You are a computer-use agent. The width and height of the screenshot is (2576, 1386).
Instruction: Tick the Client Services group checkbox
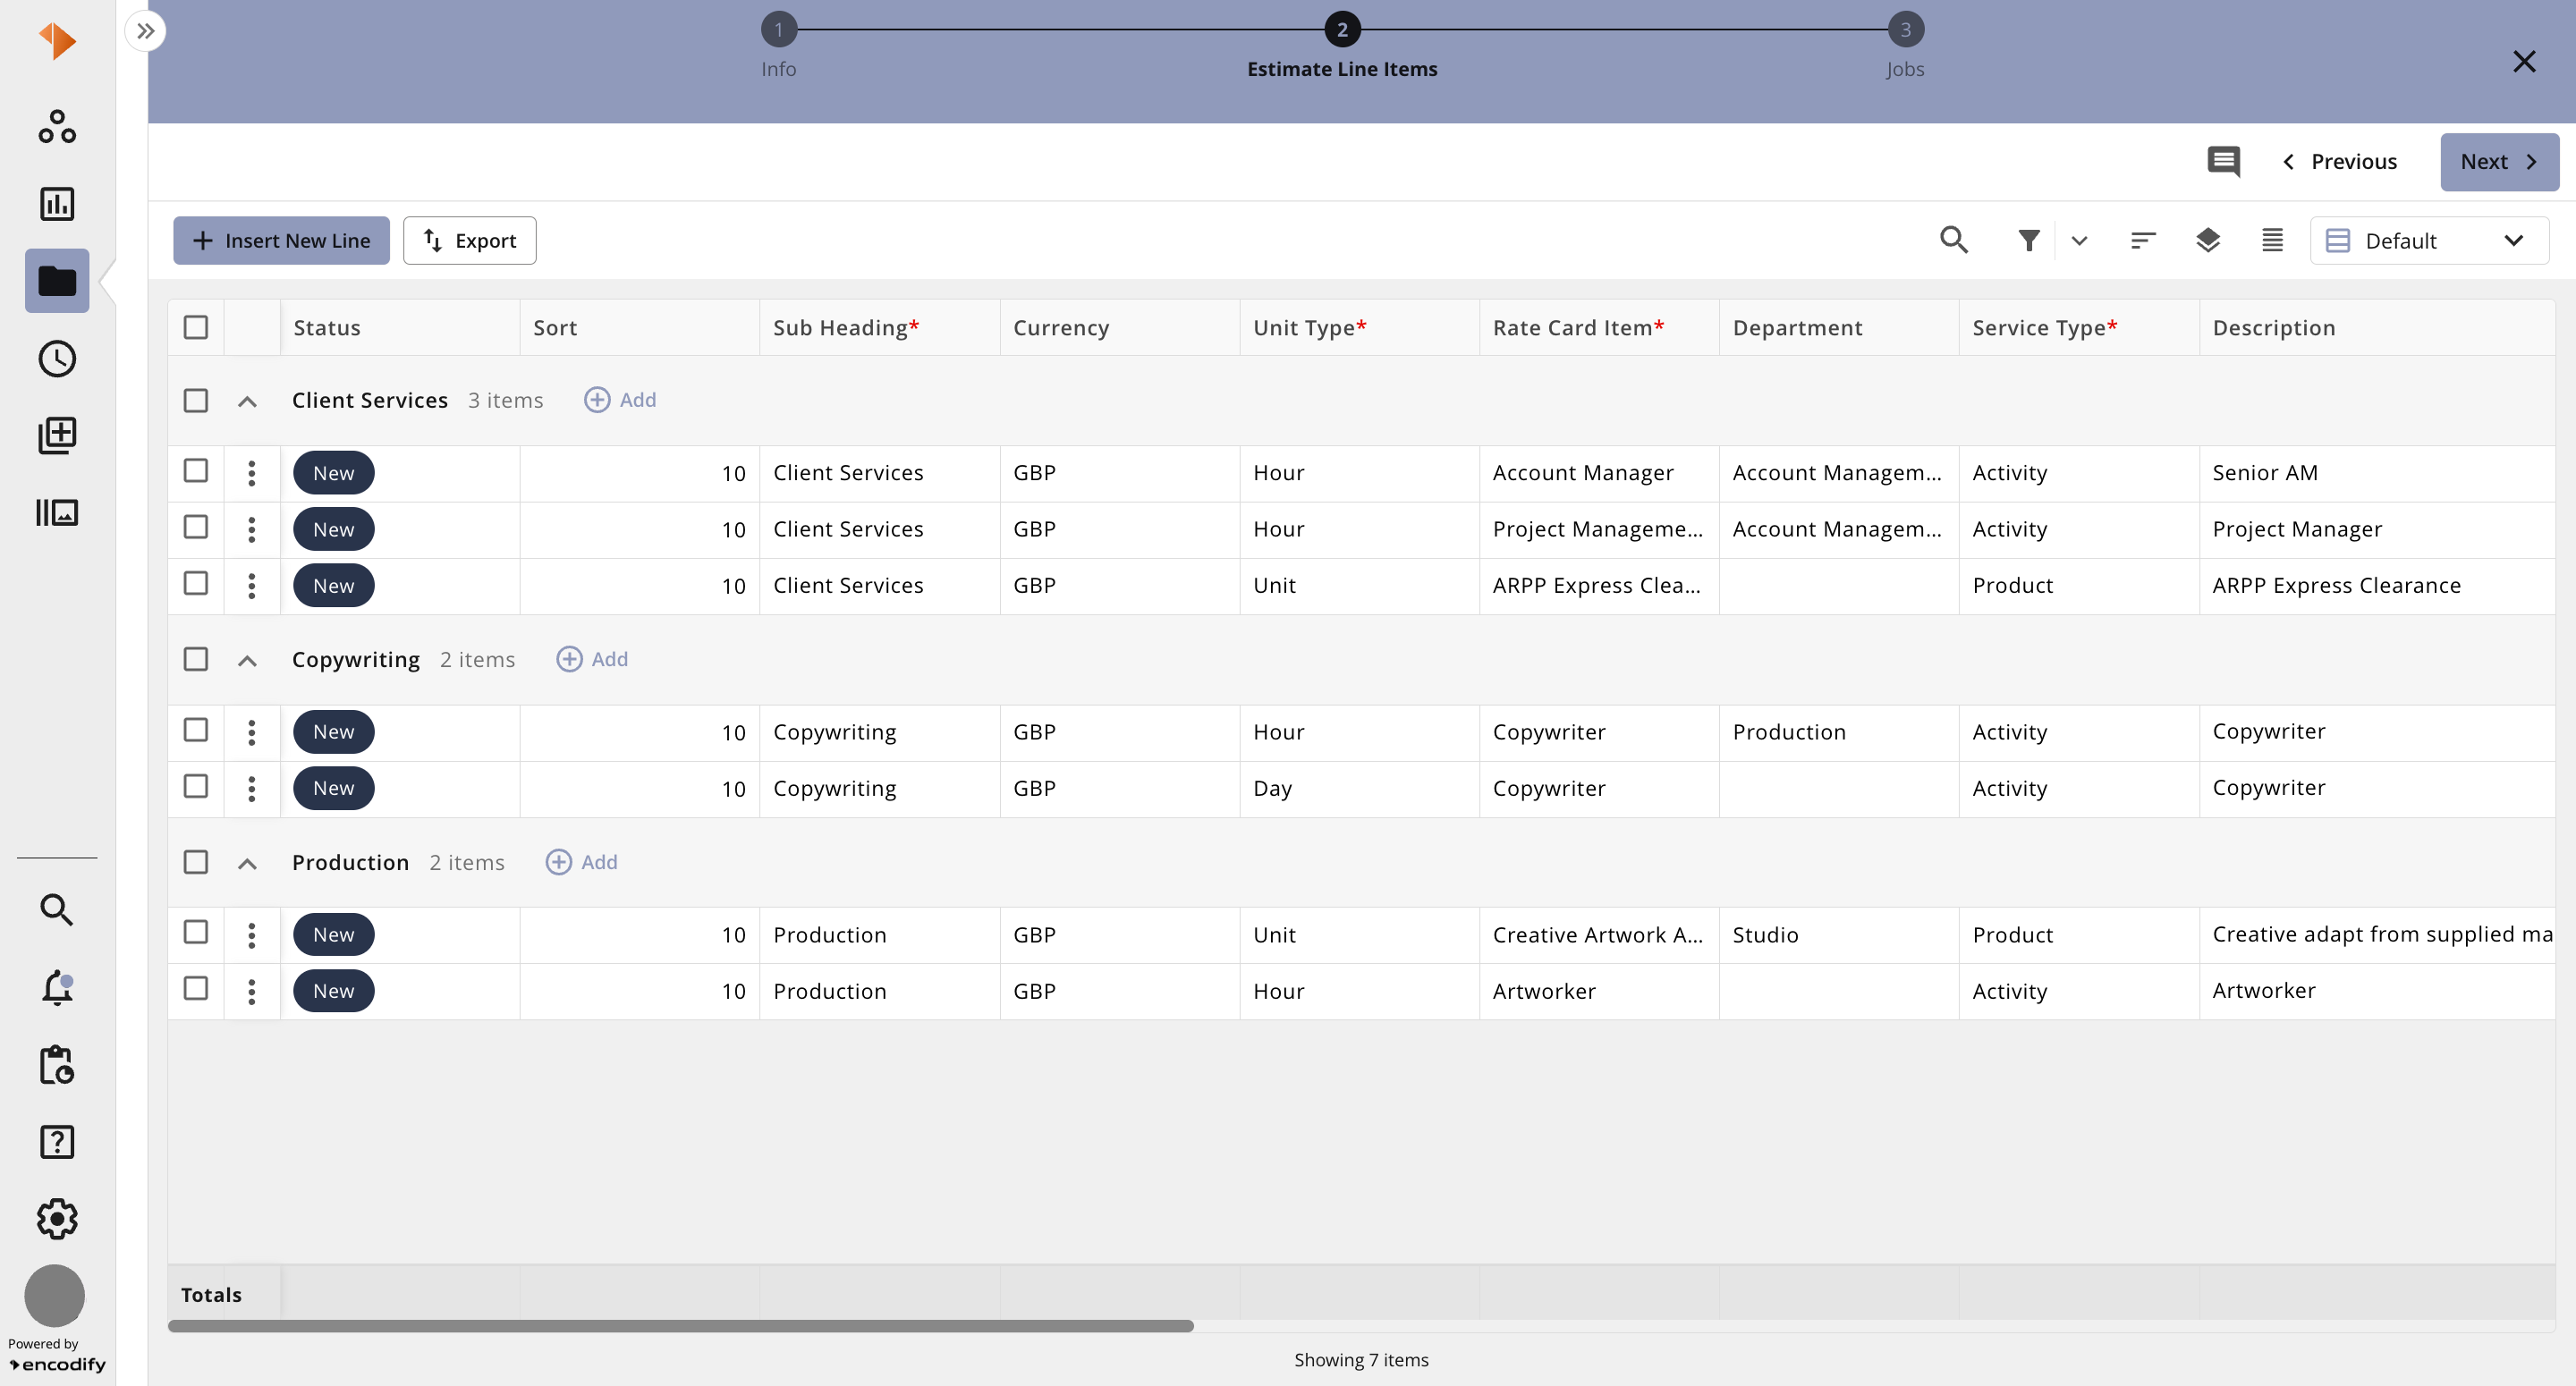pyautogui.click(x=196, y=400)
